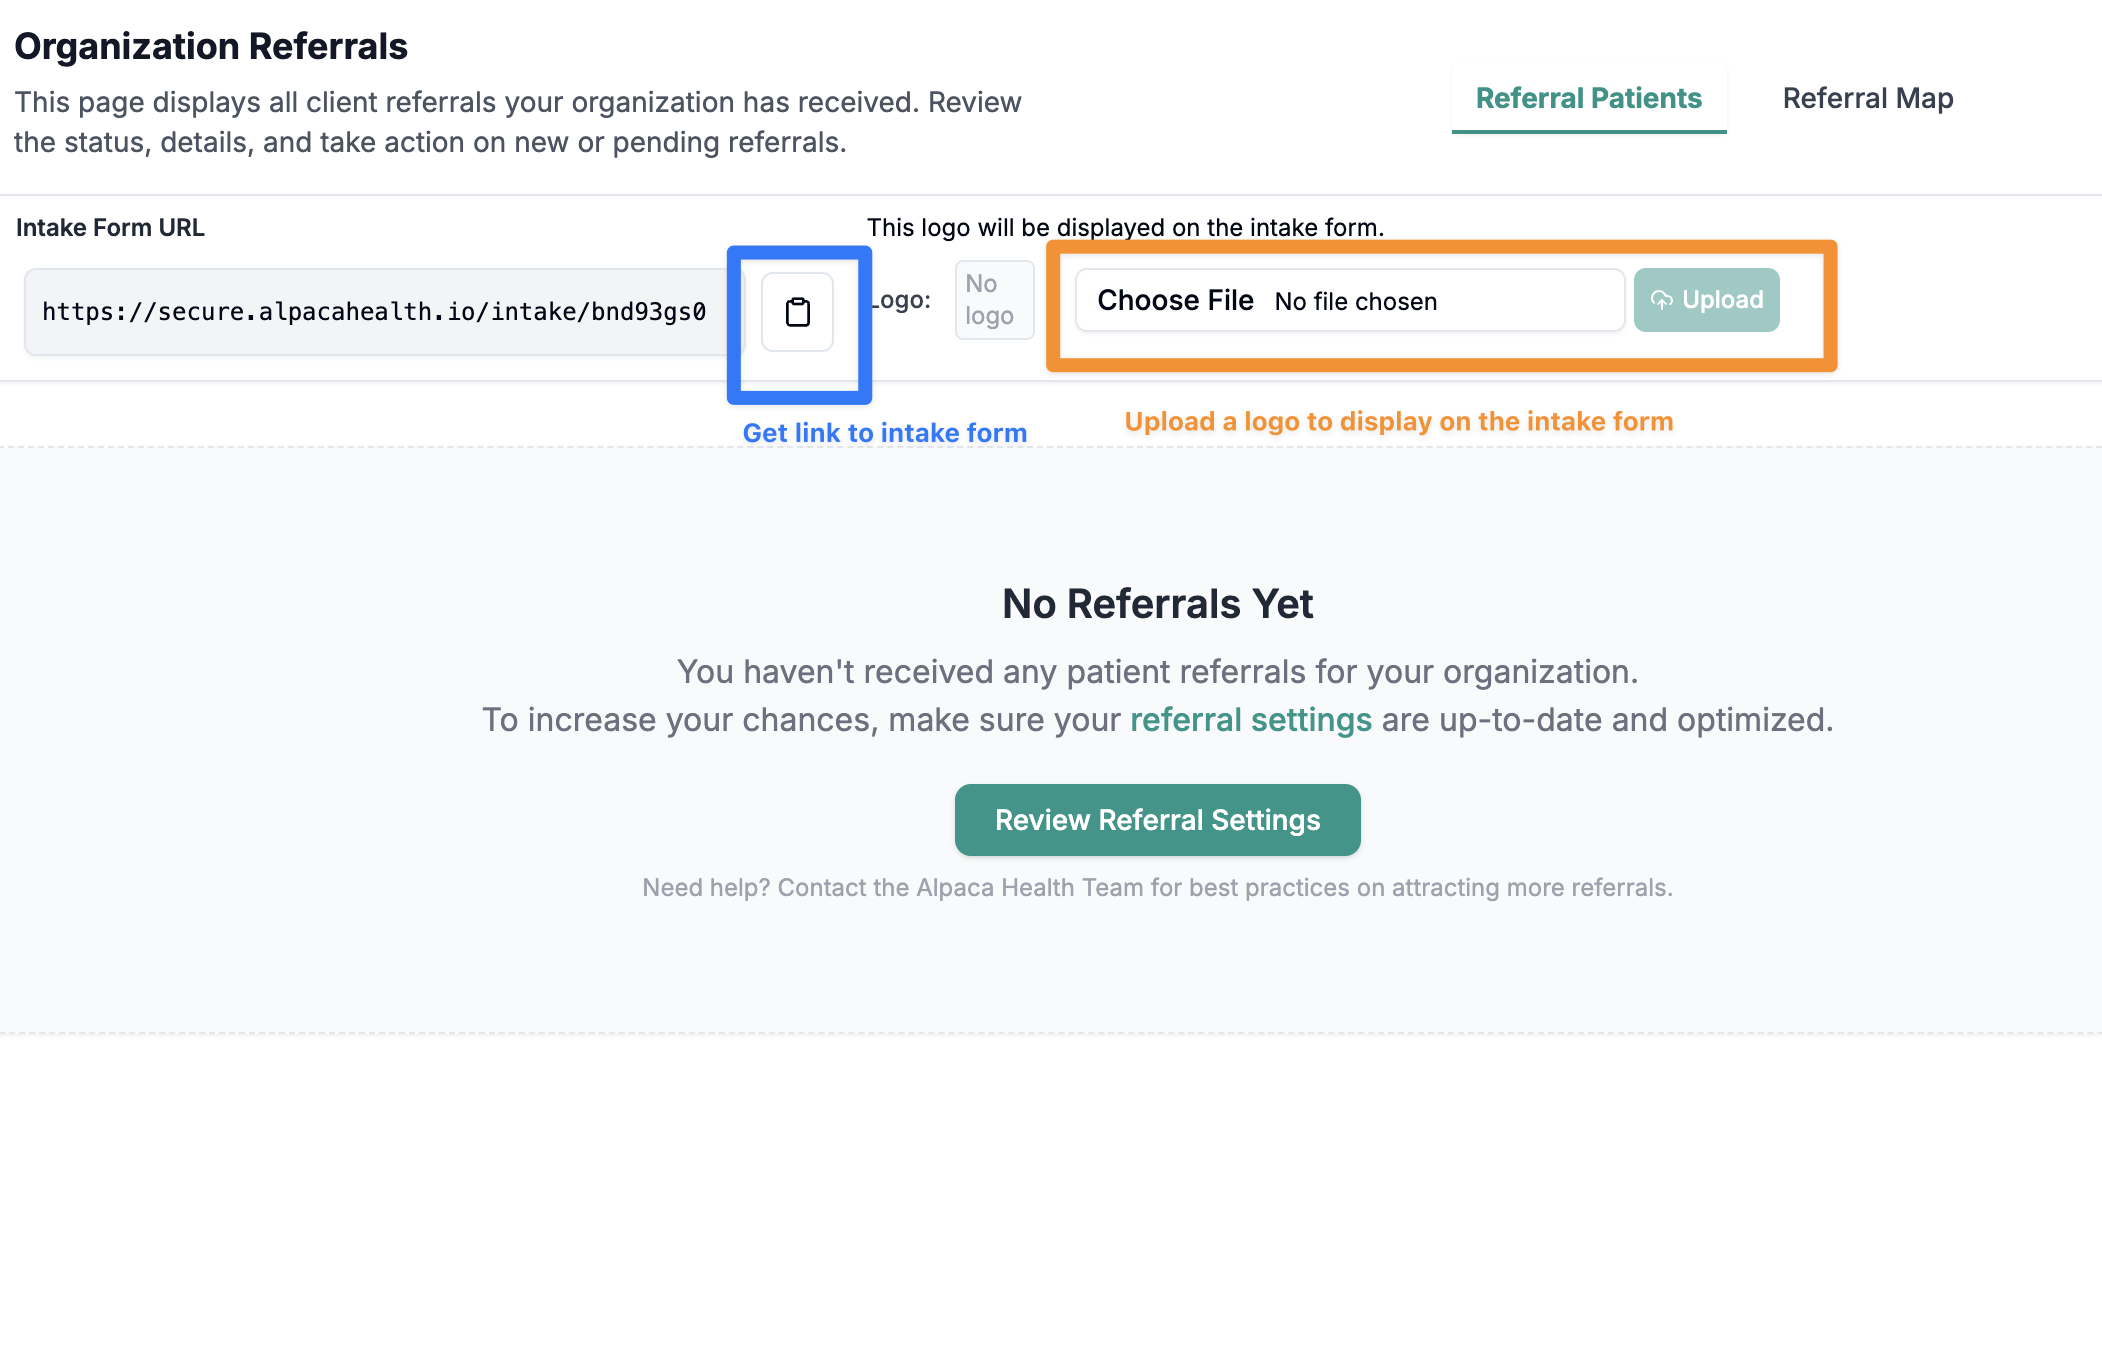Click the "Organization Referrals" page heading
Viewport: 2102px width, 1350px height.
(x=211, y=46)
